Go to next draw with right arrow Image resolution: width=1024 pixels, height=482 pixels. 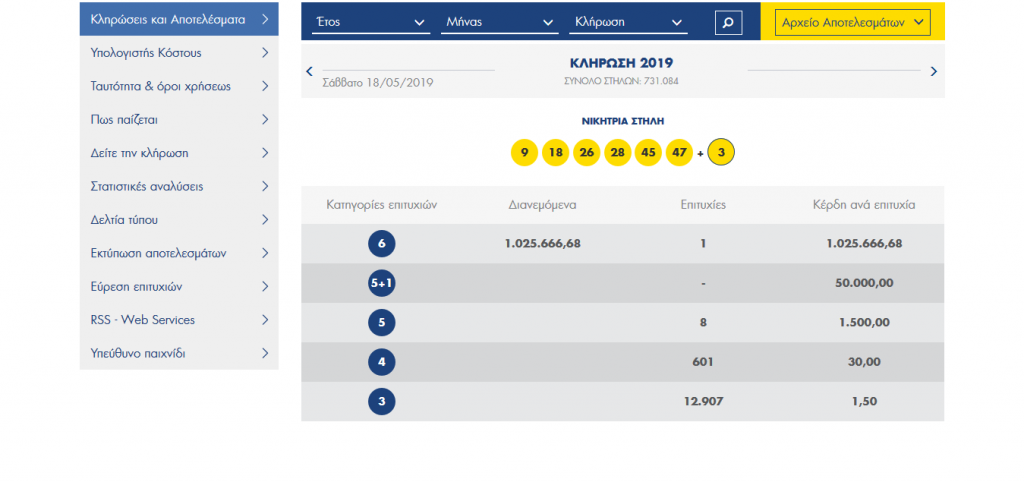933,71
